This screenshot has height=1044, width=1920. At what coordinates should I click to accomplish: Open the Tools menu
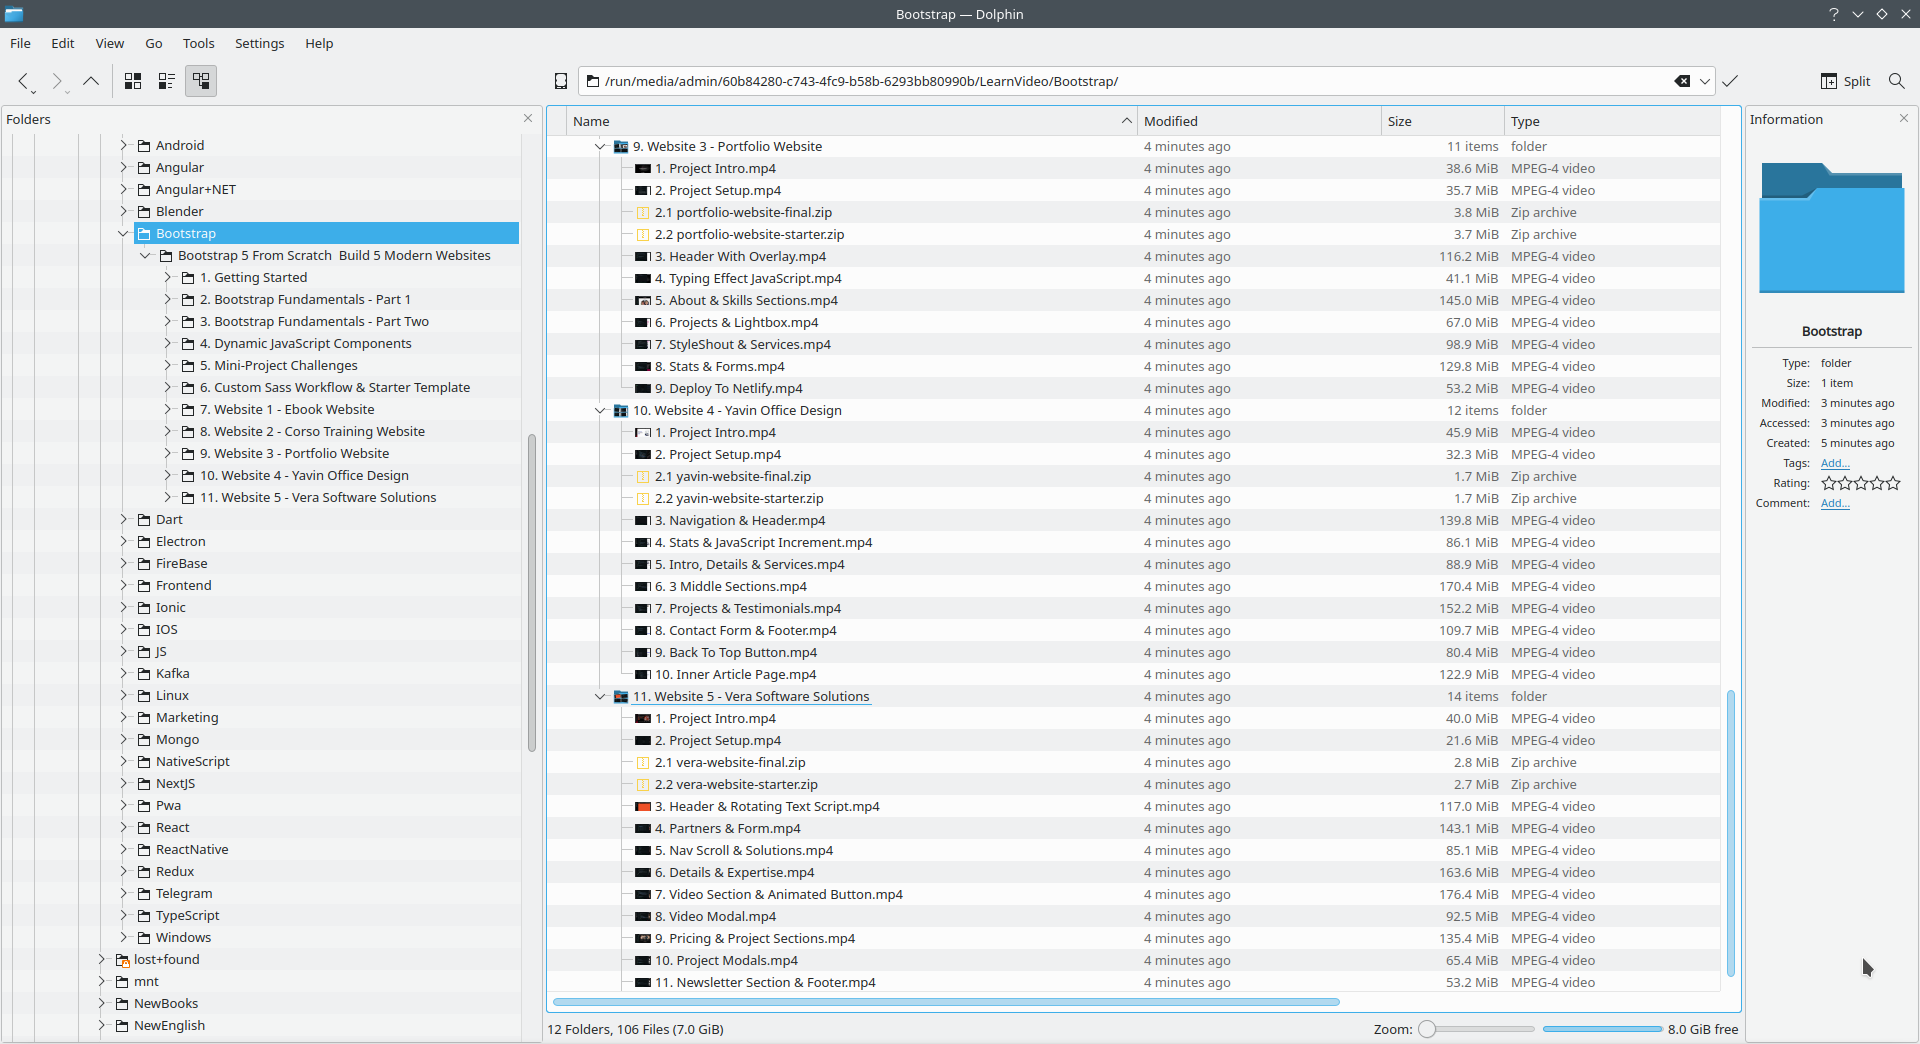point(199,43)
